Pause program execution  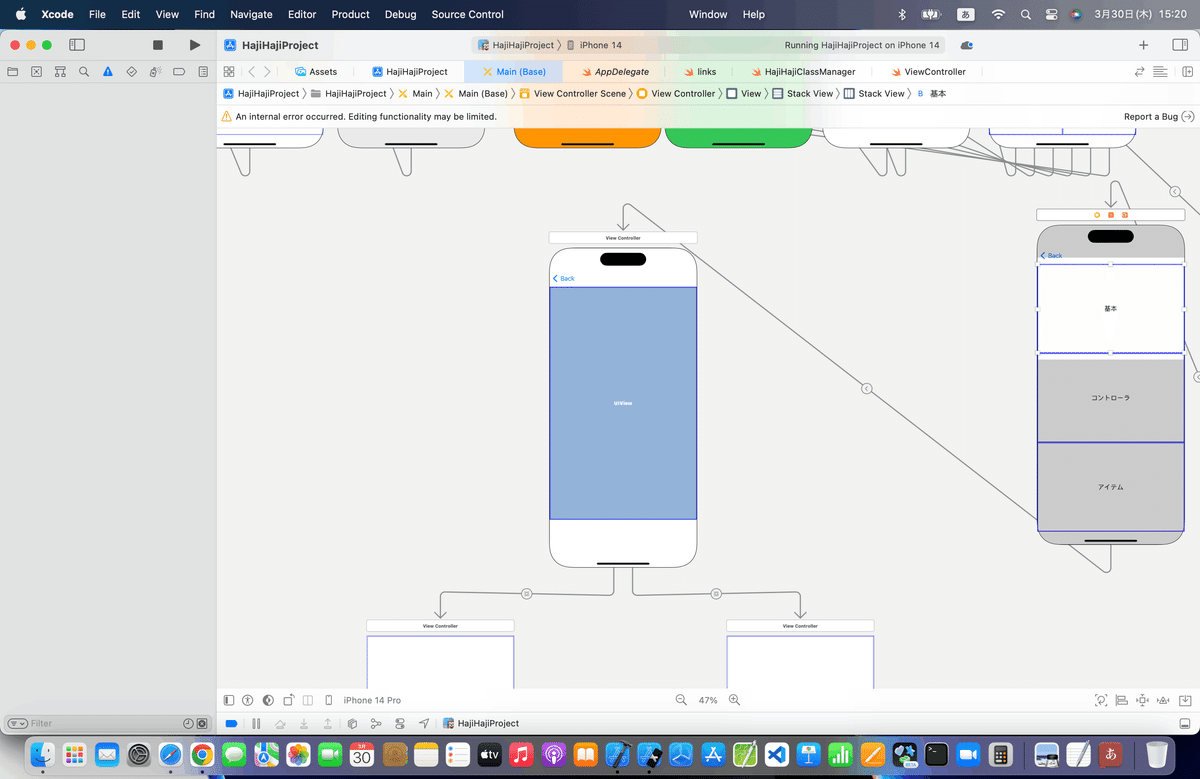pyautogui.click(x=256, y=723)
